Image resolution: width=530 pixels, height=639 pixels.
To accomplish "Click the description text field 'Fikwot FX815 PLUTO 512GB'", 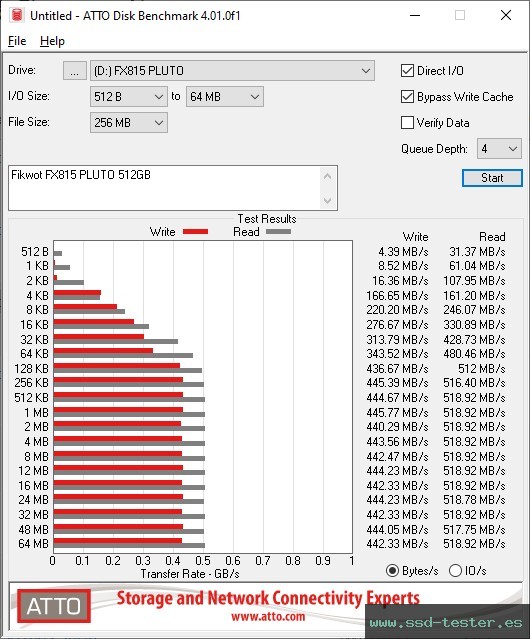I will [165, 188].
